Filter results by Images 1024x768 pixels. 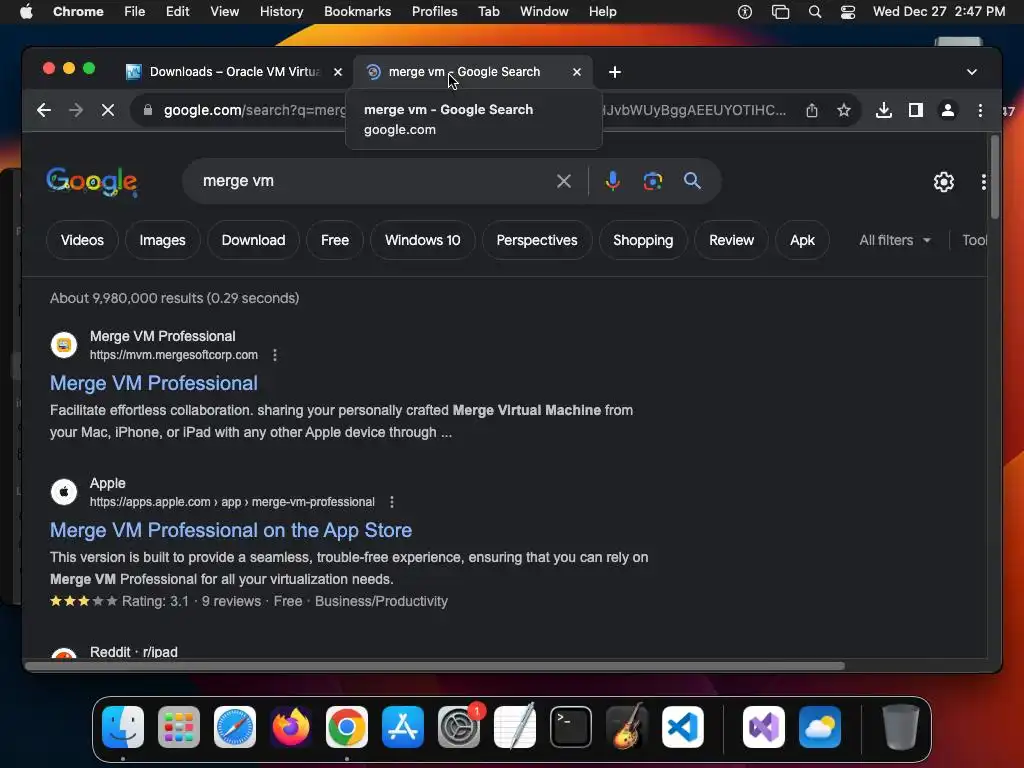point(162,240)
